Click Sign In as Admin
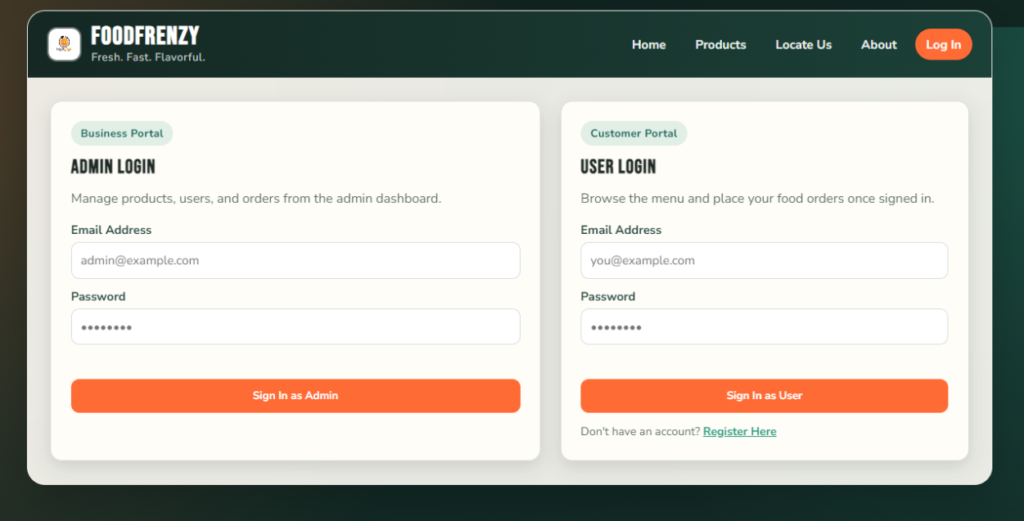Viewport: 1024px width, 521px height. tap(295, 396)
